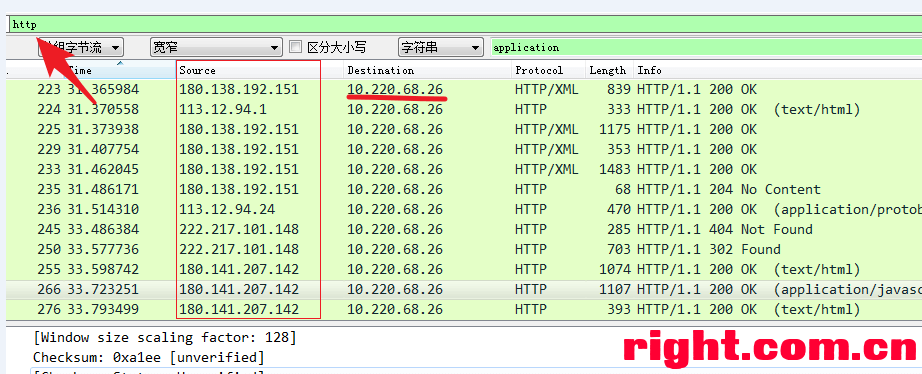The image size is (922, 374).
Task: Click the display filter field containing http
Action: tap(465, 25)
